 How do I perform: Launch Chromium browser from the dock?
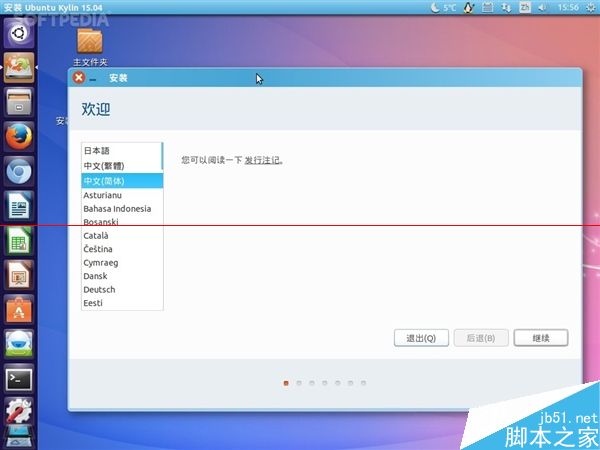point(19,171)
